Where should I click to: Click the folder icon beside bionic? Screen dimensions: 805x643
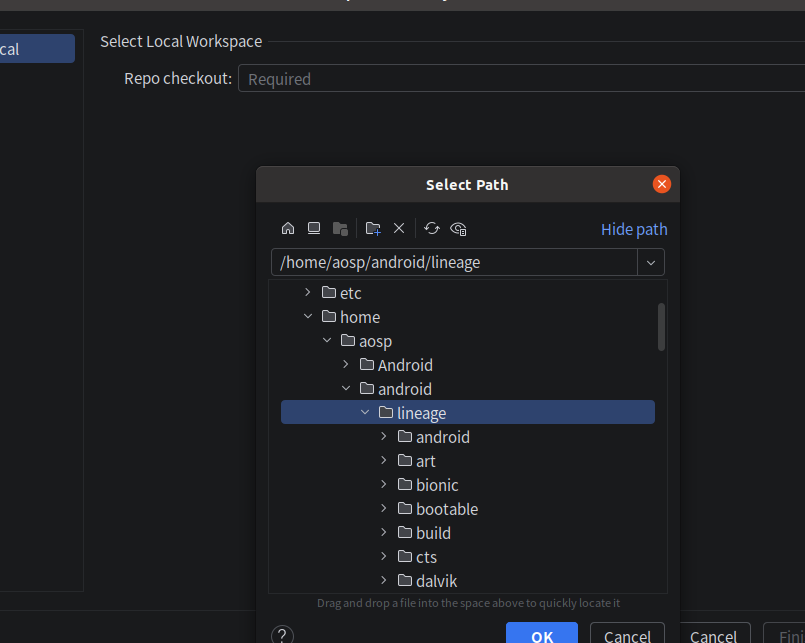405,484
